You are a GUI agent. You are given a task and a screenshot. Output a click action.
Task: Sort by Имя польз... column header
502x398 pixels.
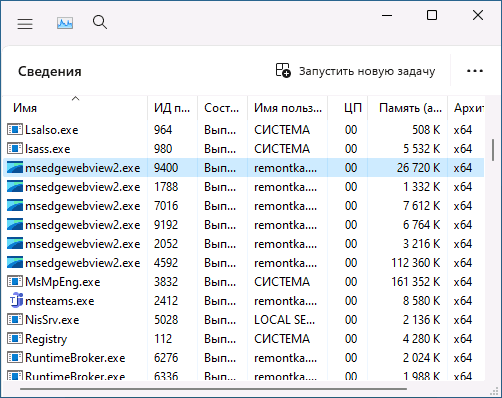tap(288, 108)
